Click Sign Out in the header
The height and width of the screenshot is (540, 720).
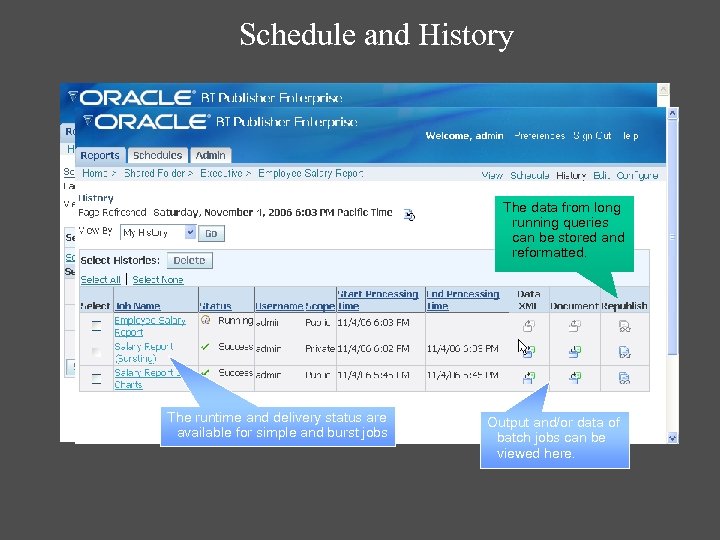point(592,136)
